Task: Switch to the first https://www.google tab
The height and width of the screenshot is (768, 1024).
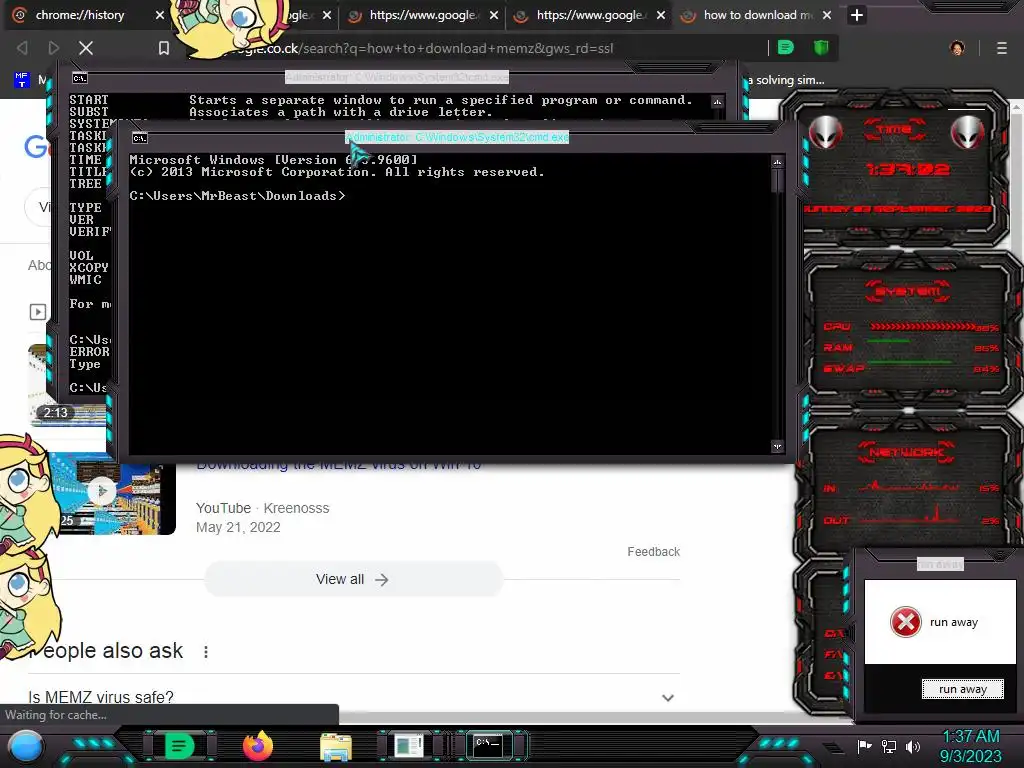Action: (423, 15)
